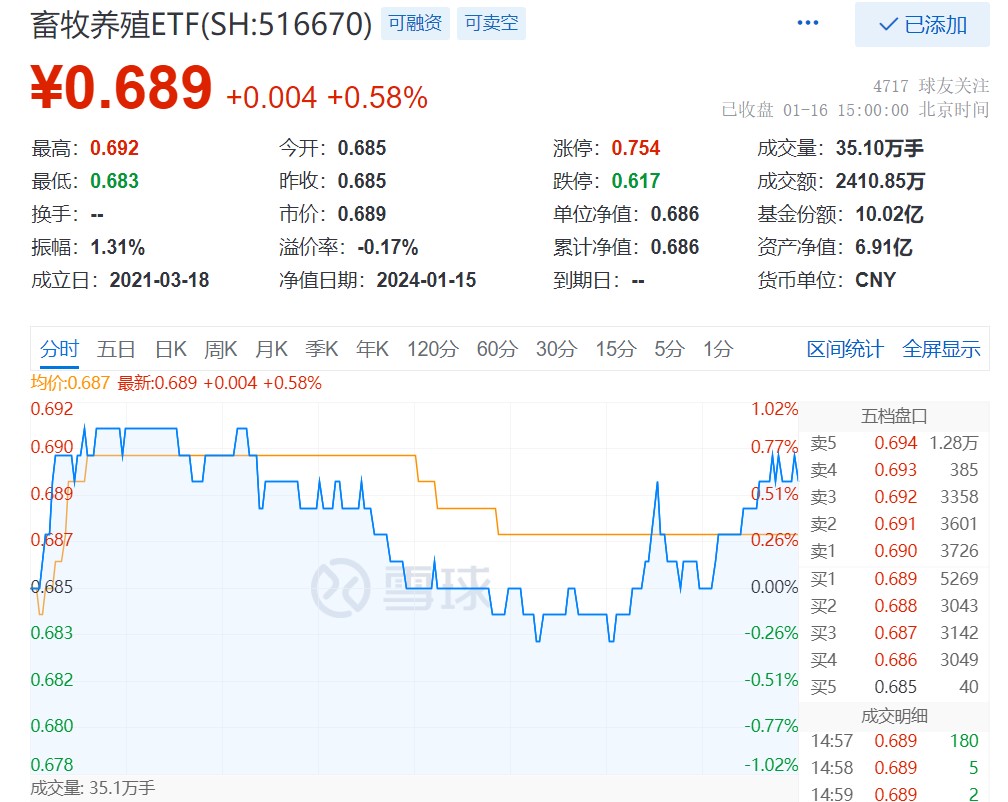Select the 买1 row with 5269
1008x802 pixels.
(894, 579)
